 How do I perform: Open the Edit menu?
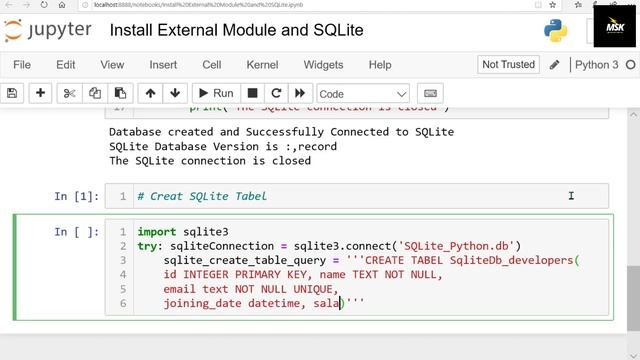(65, 65)
